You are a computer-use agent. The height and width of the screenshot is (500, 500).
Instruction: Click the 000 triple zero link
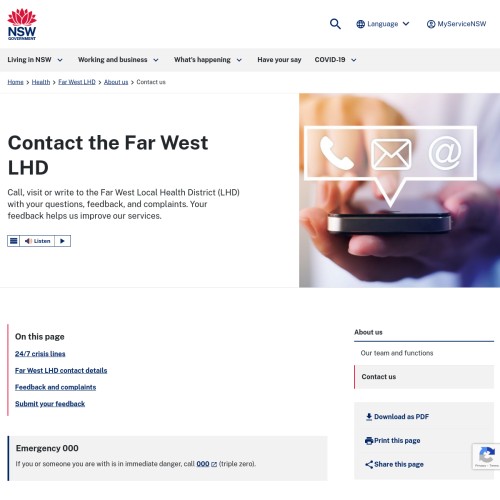203,464
